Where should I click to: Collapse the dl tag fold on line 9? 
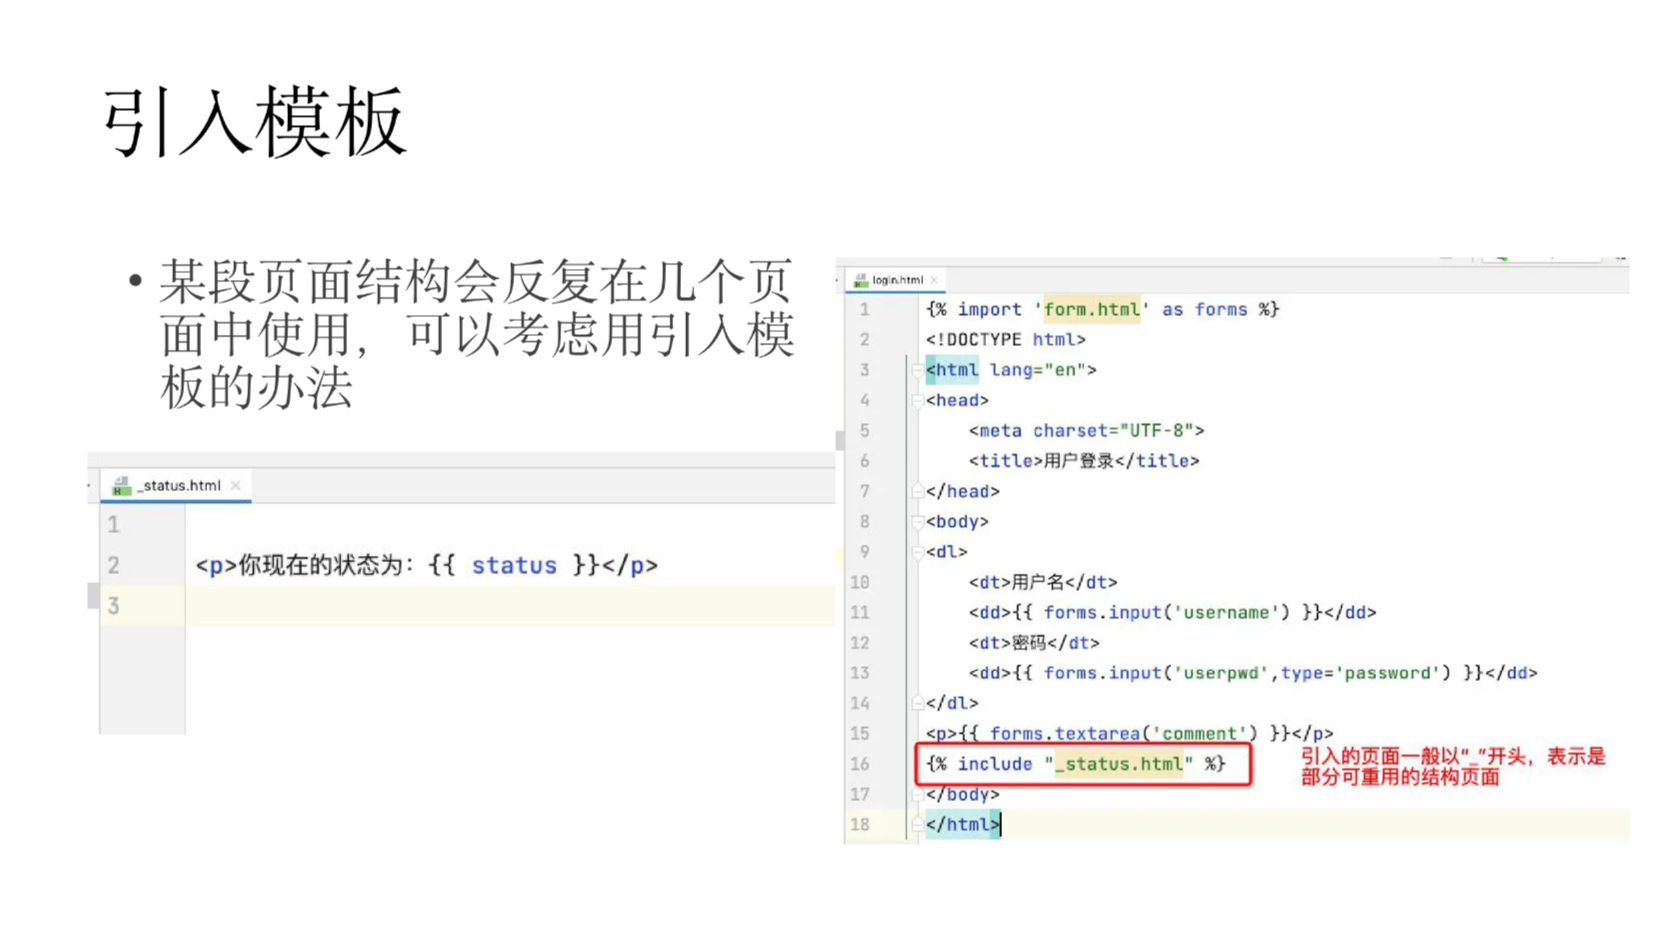(917, 552)
